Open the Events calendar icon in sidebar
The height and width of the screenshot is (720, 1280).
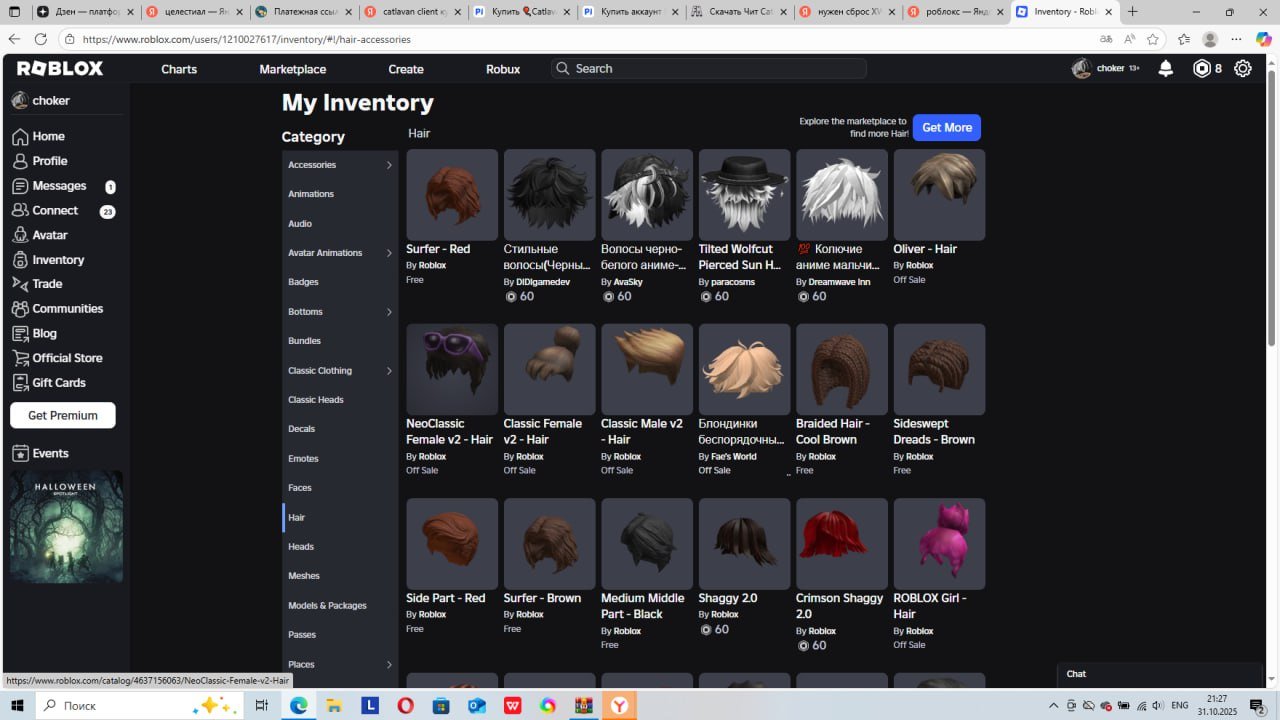coord(20,453)
